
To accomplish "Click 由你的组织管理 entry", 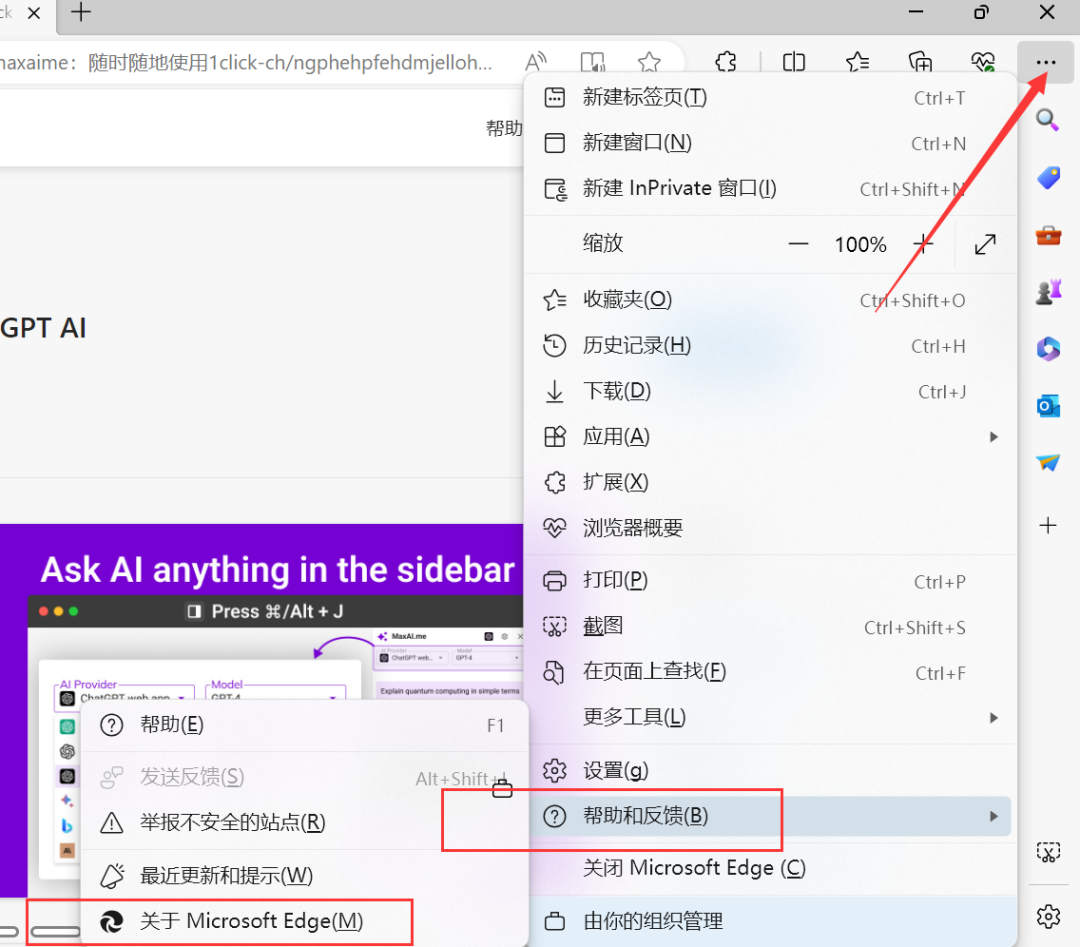I will pyautogui.click(x=770, y=922).
